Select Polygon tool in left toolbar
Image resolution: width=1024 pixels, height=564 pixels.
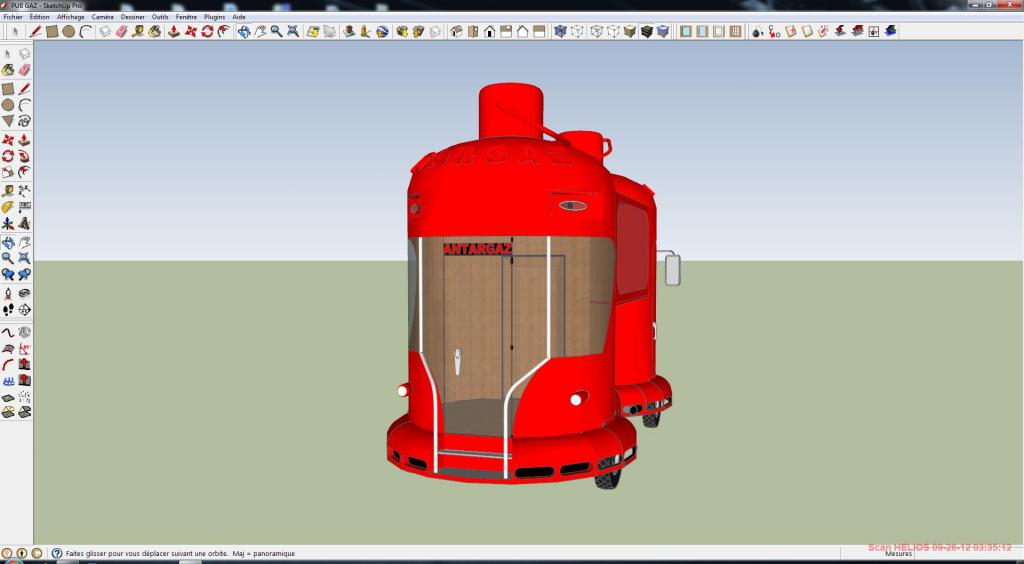(x=8, y=121)
